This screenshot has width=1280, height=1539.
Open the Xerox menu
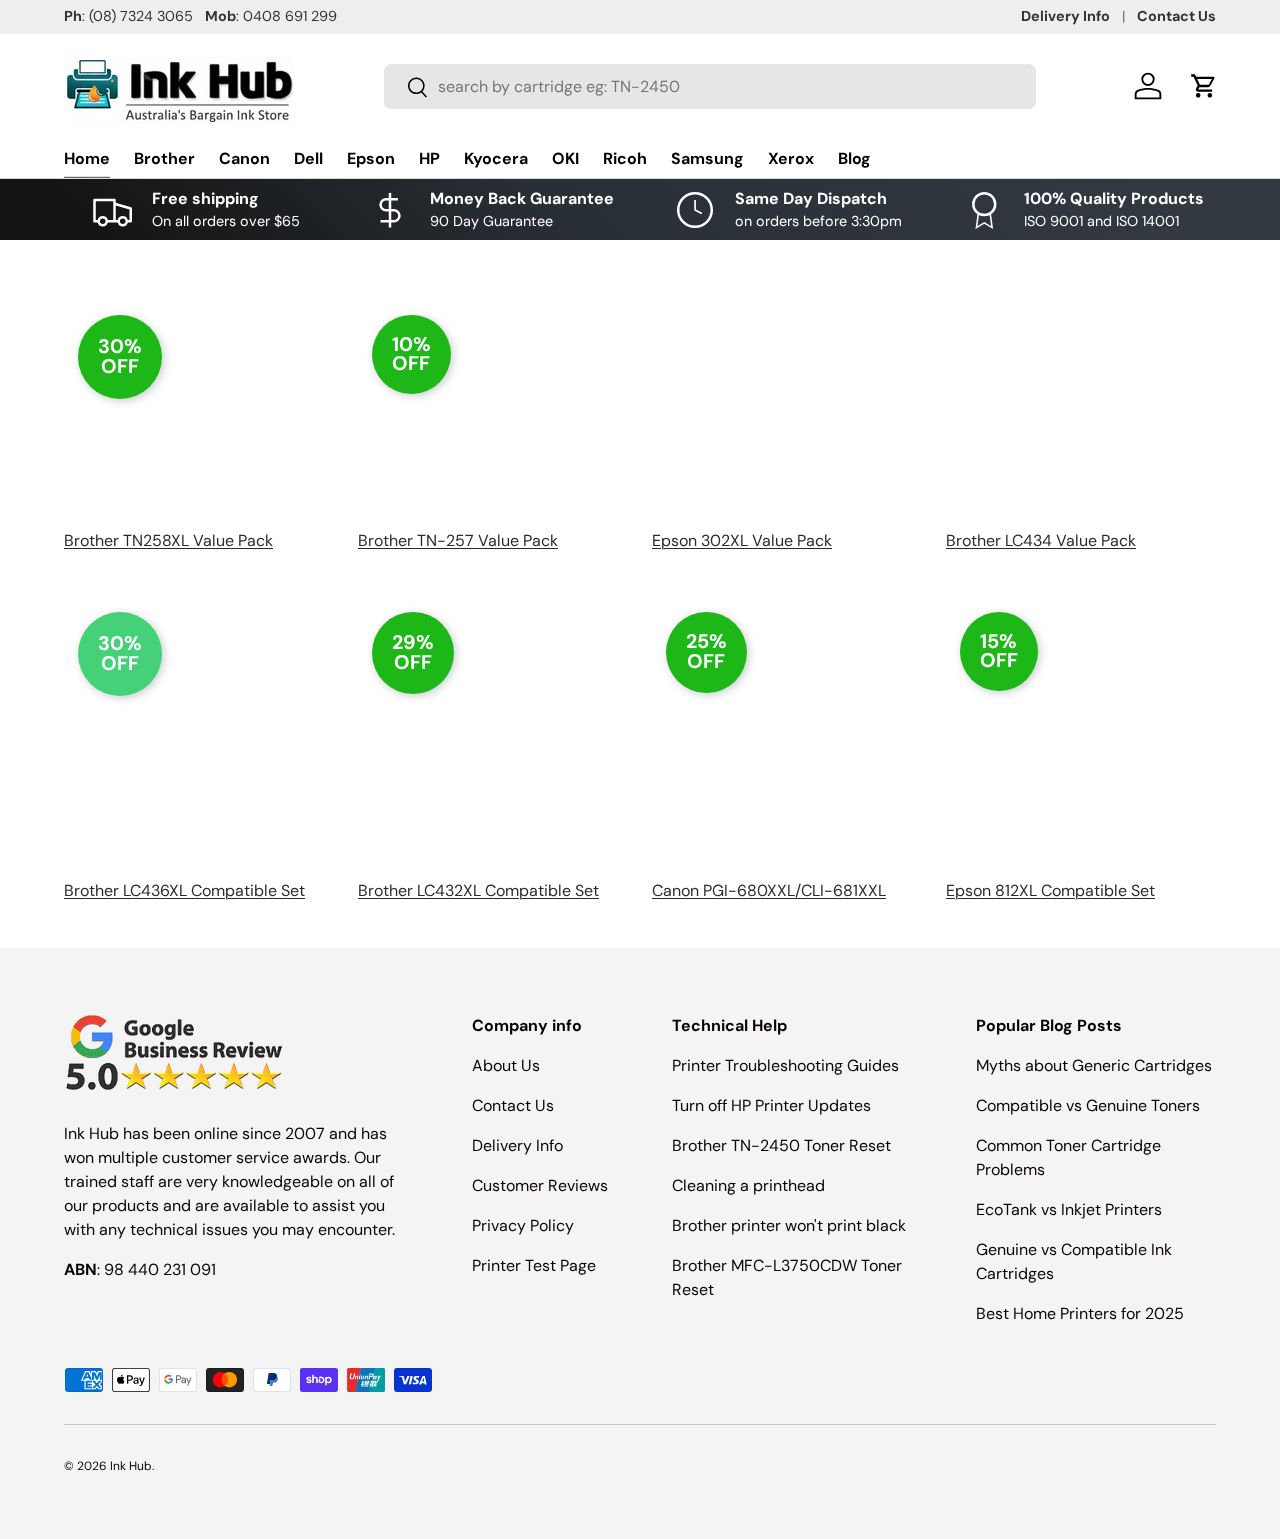tap(791, 159)
